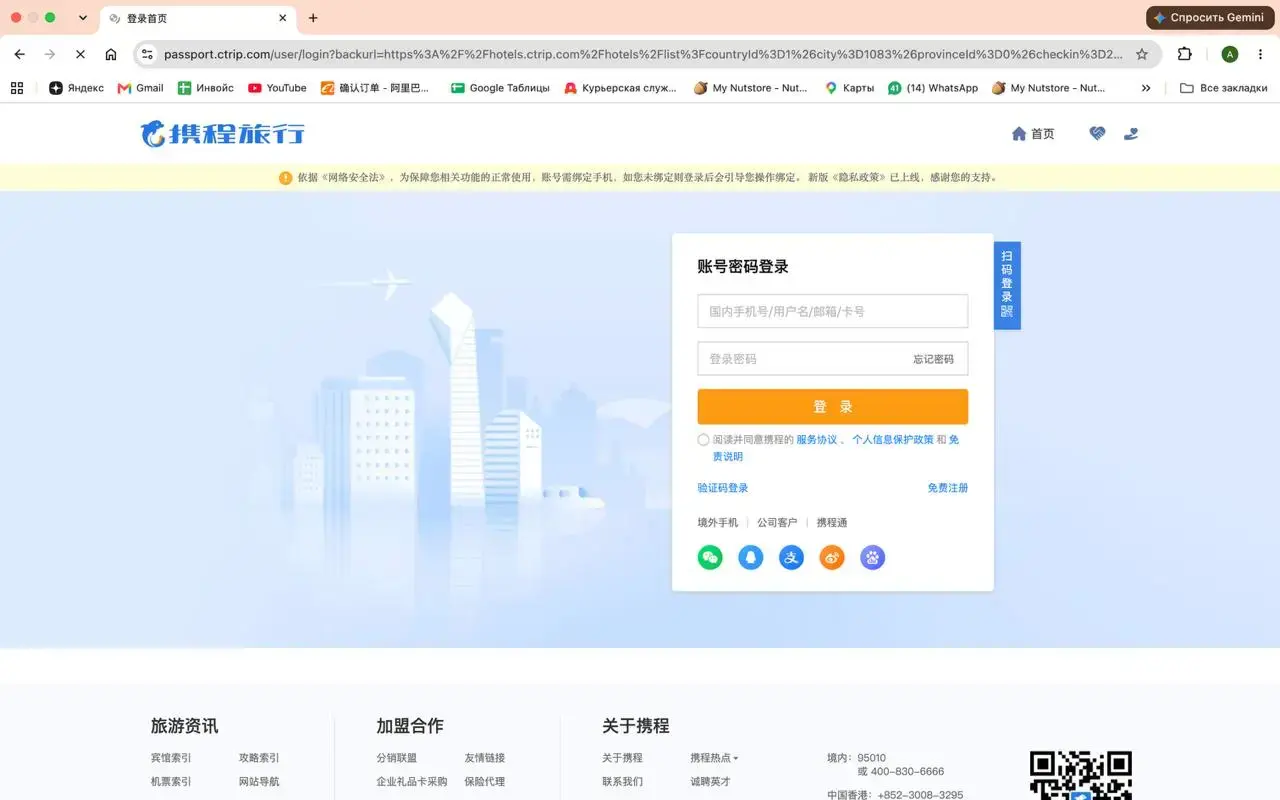
Task: Click the heart handshake icon in the header
Action: (1097, 133)
